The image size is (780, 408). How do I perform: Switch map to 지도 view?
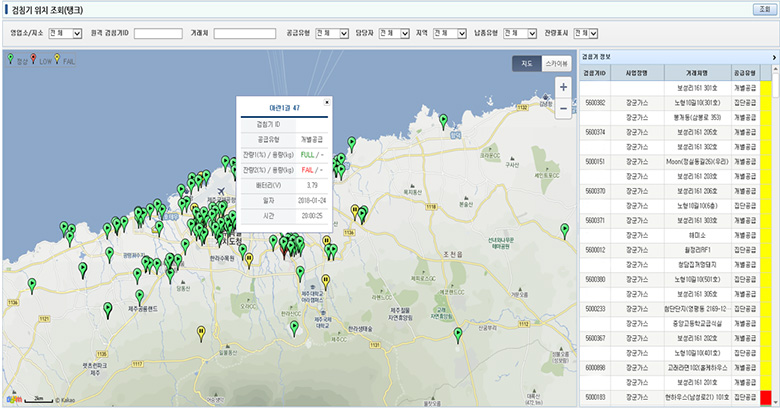tap(526, 64)
